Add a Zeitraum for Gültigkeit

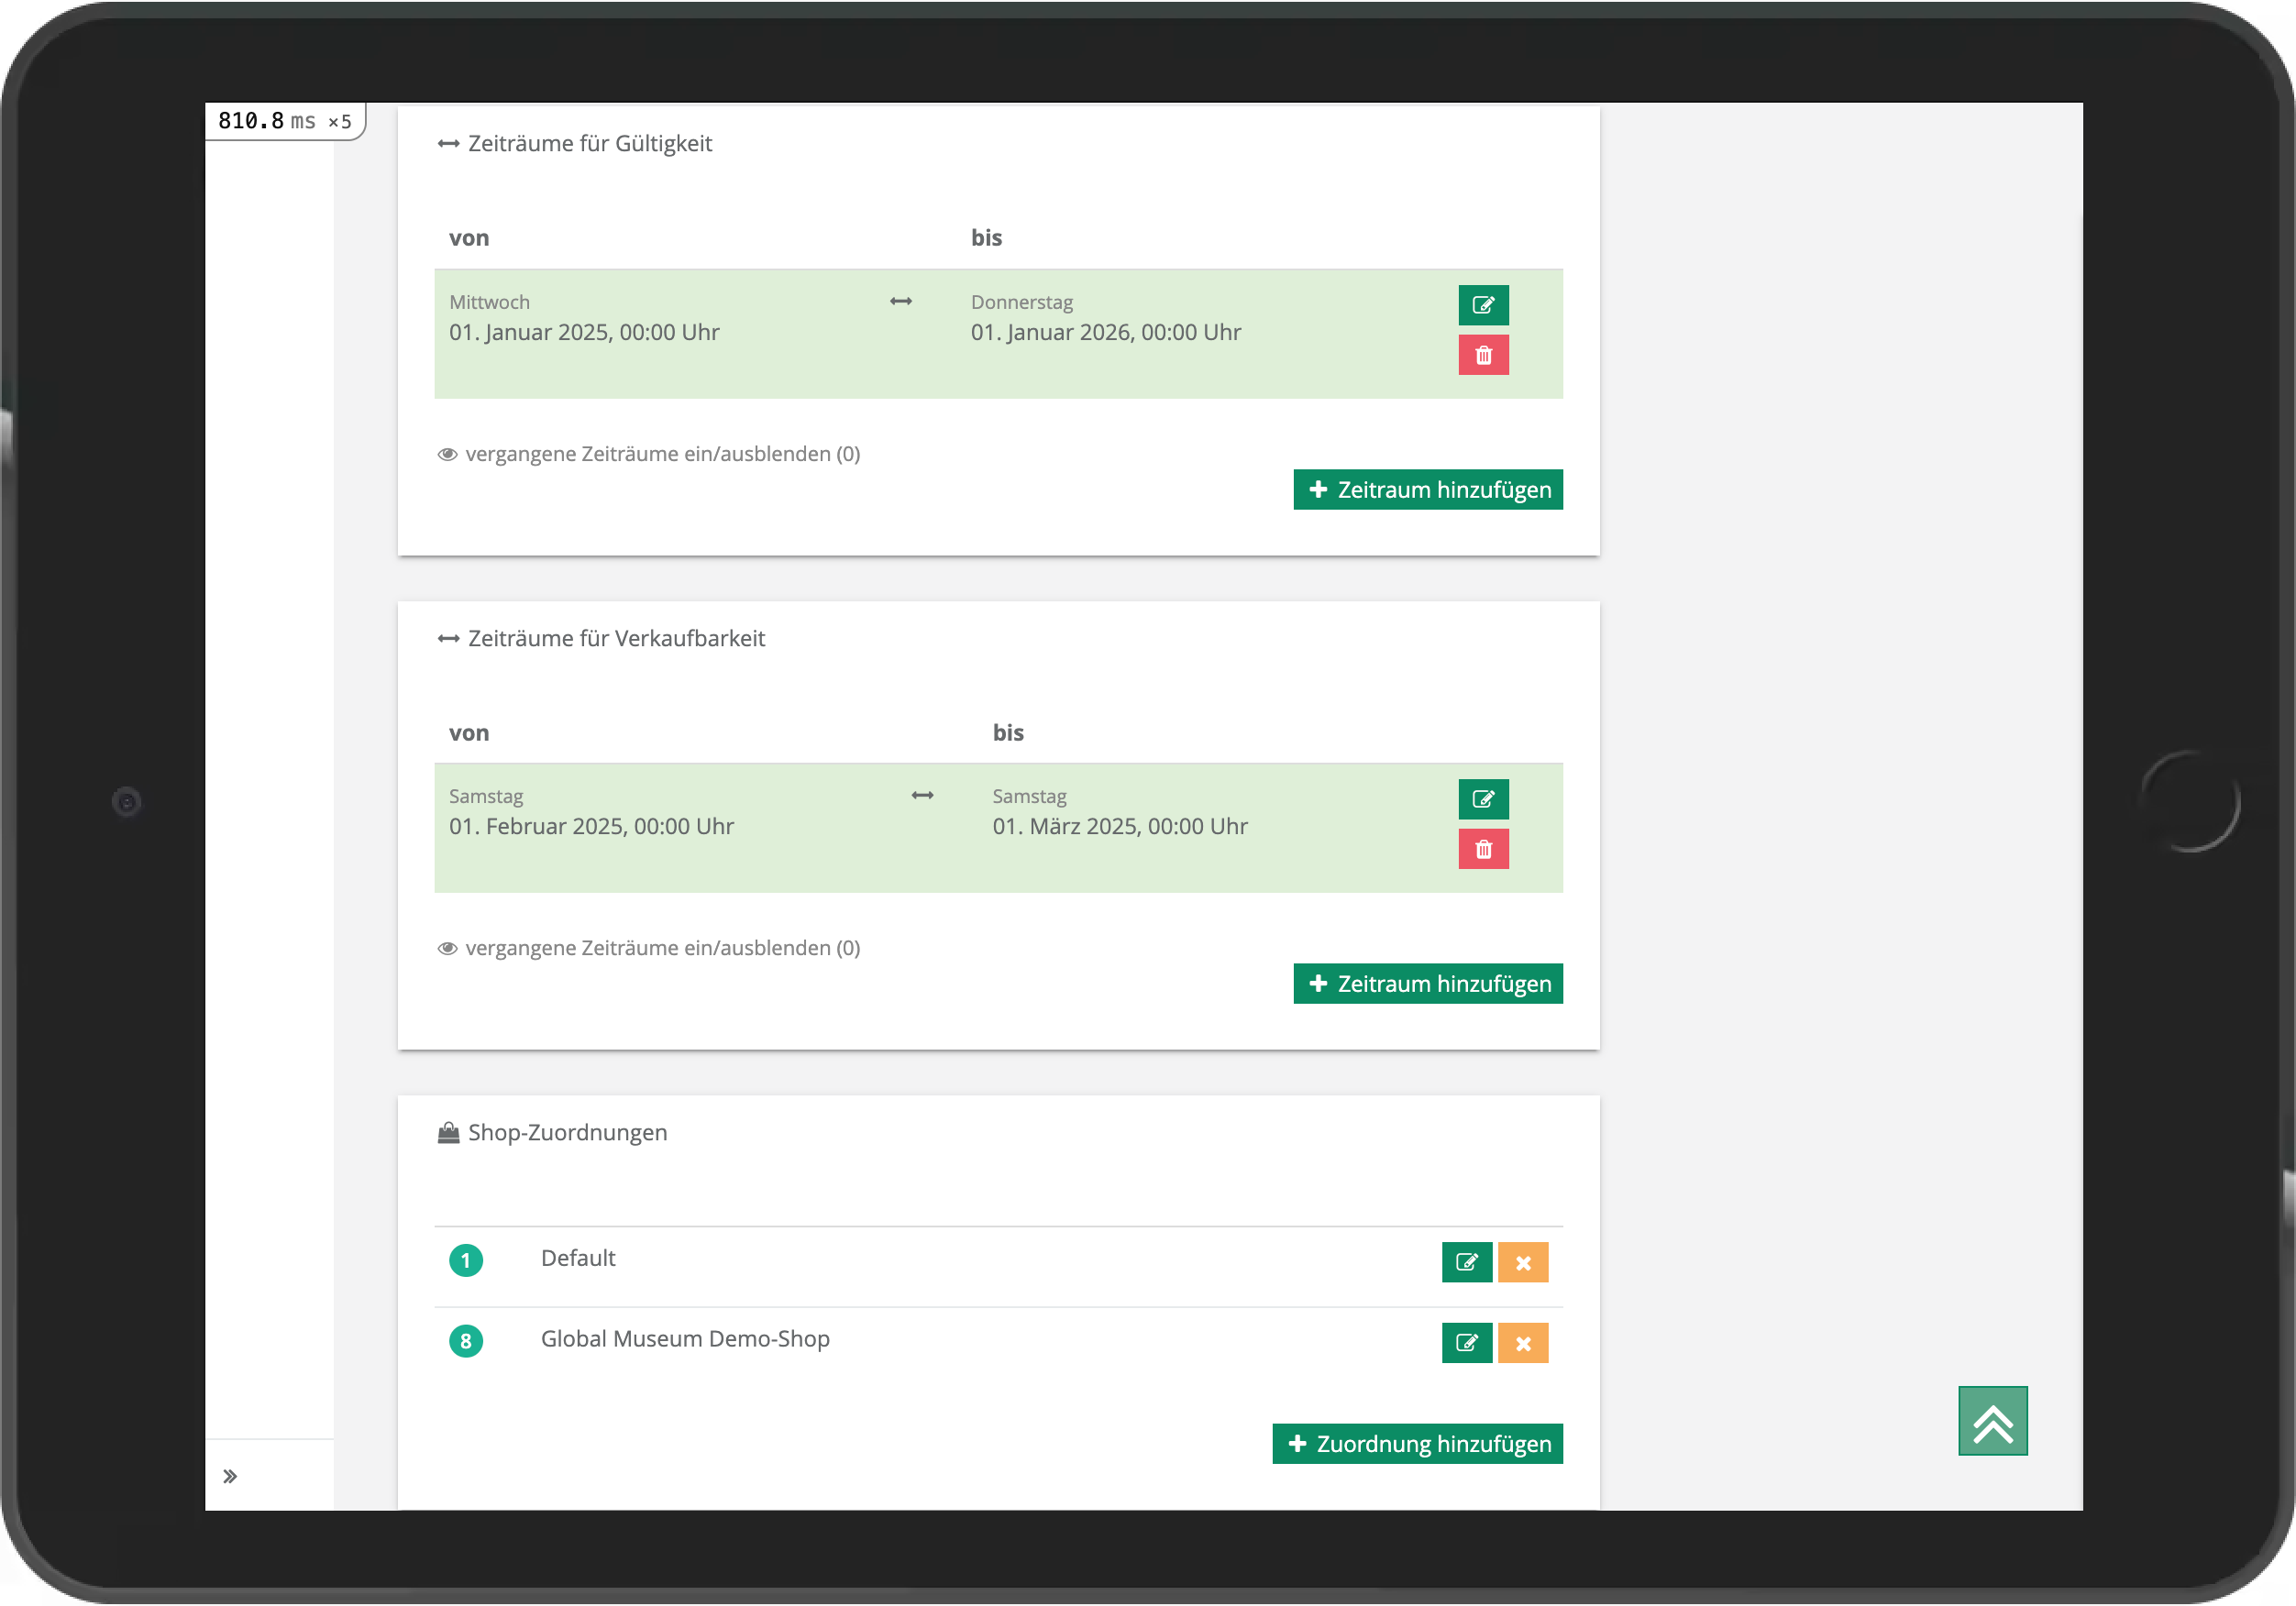pyautogui.click(x=1428, y=490)
